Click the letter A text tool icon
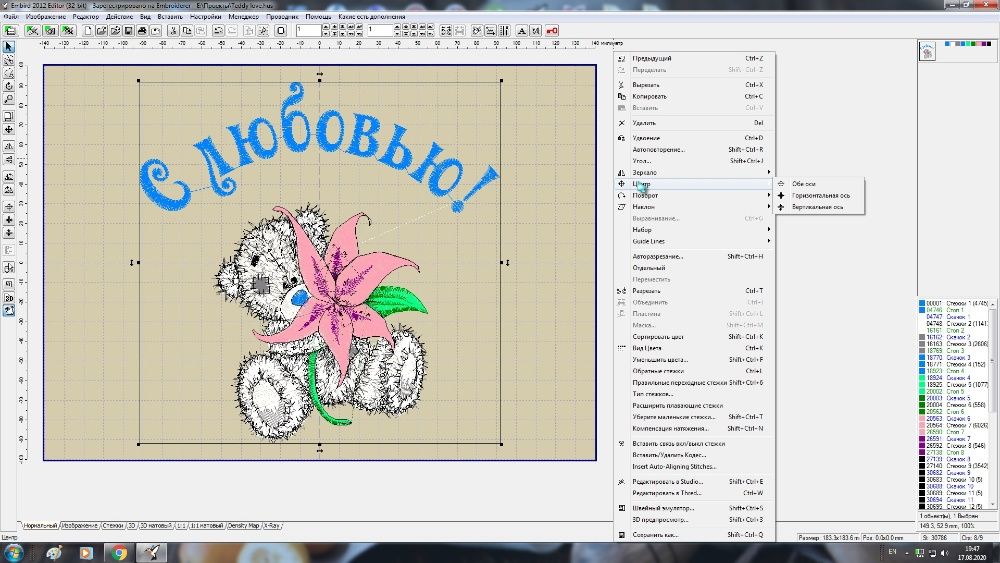This screenshot has height=563, width=1000. coord(522,30)
